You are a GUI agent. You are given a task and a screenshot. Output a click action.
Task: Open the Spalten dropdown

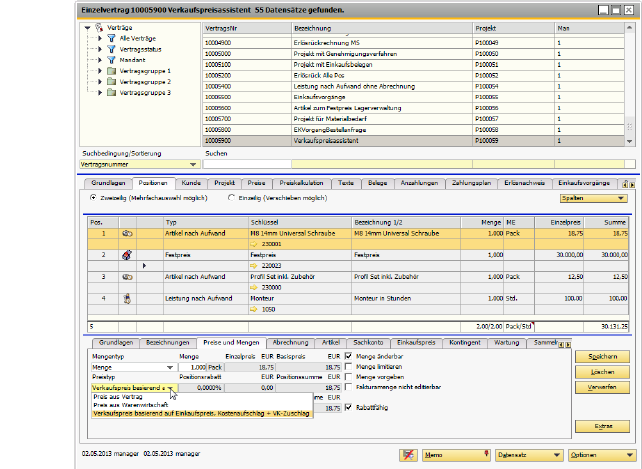point(592,198)
